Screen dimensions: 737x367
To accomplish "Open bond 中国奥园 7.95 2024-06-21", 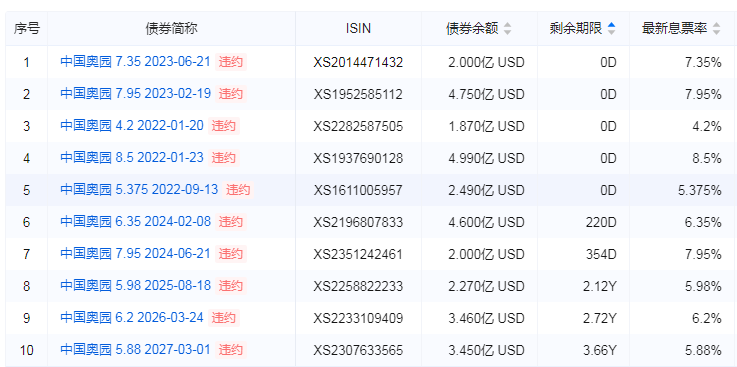I will tap(136, 254).
